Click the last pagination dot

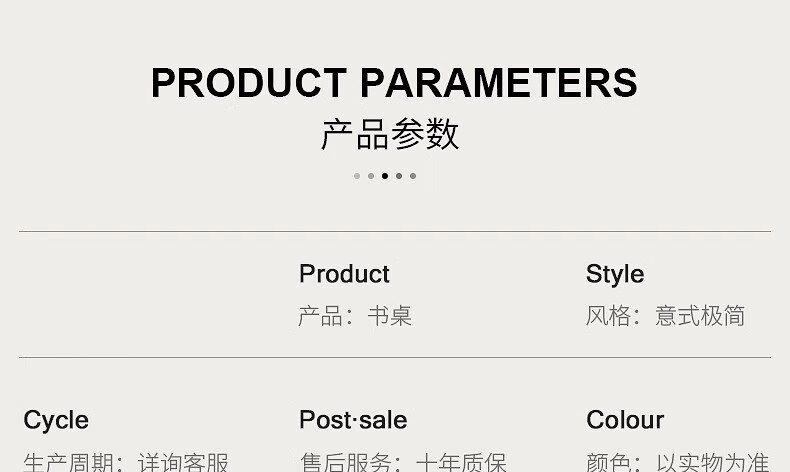tap(413, 176)
